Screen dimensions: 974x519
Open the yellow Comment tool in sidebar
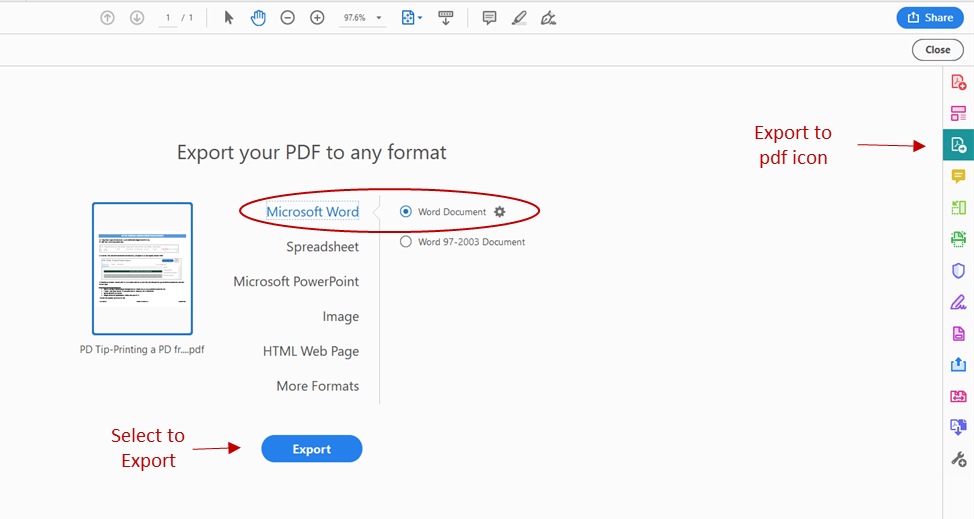tap(958, 177)
